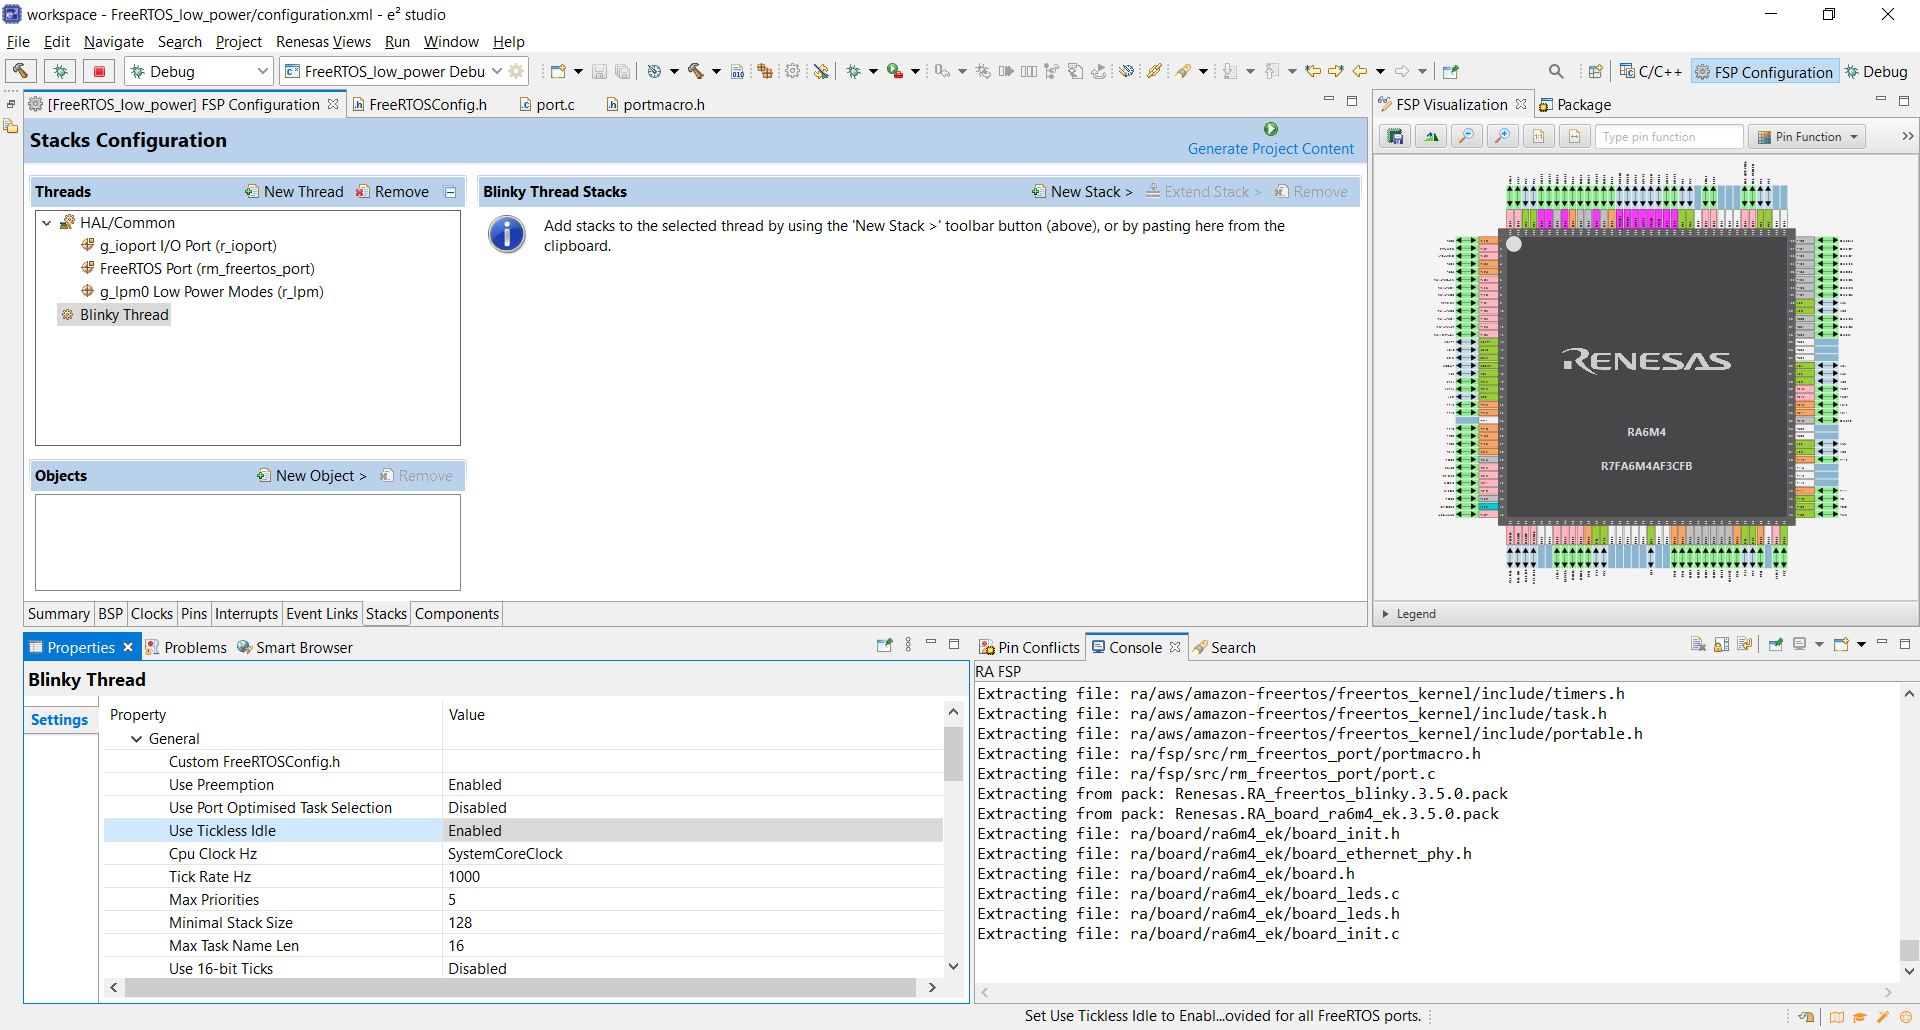This screenshot has height=1030, width=1920.
Task: Click the Properties view pin-to-selection icon
Action: click(884, 645)
